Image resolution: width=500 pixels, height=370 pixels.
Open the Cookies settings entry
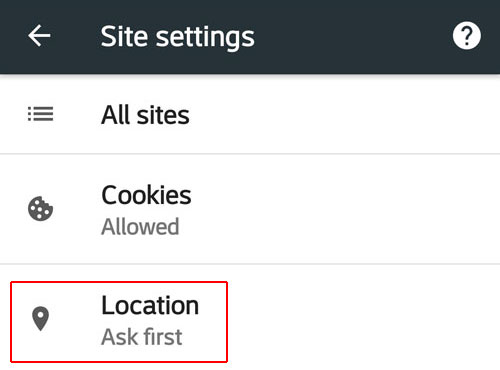[x=250, y=209]
